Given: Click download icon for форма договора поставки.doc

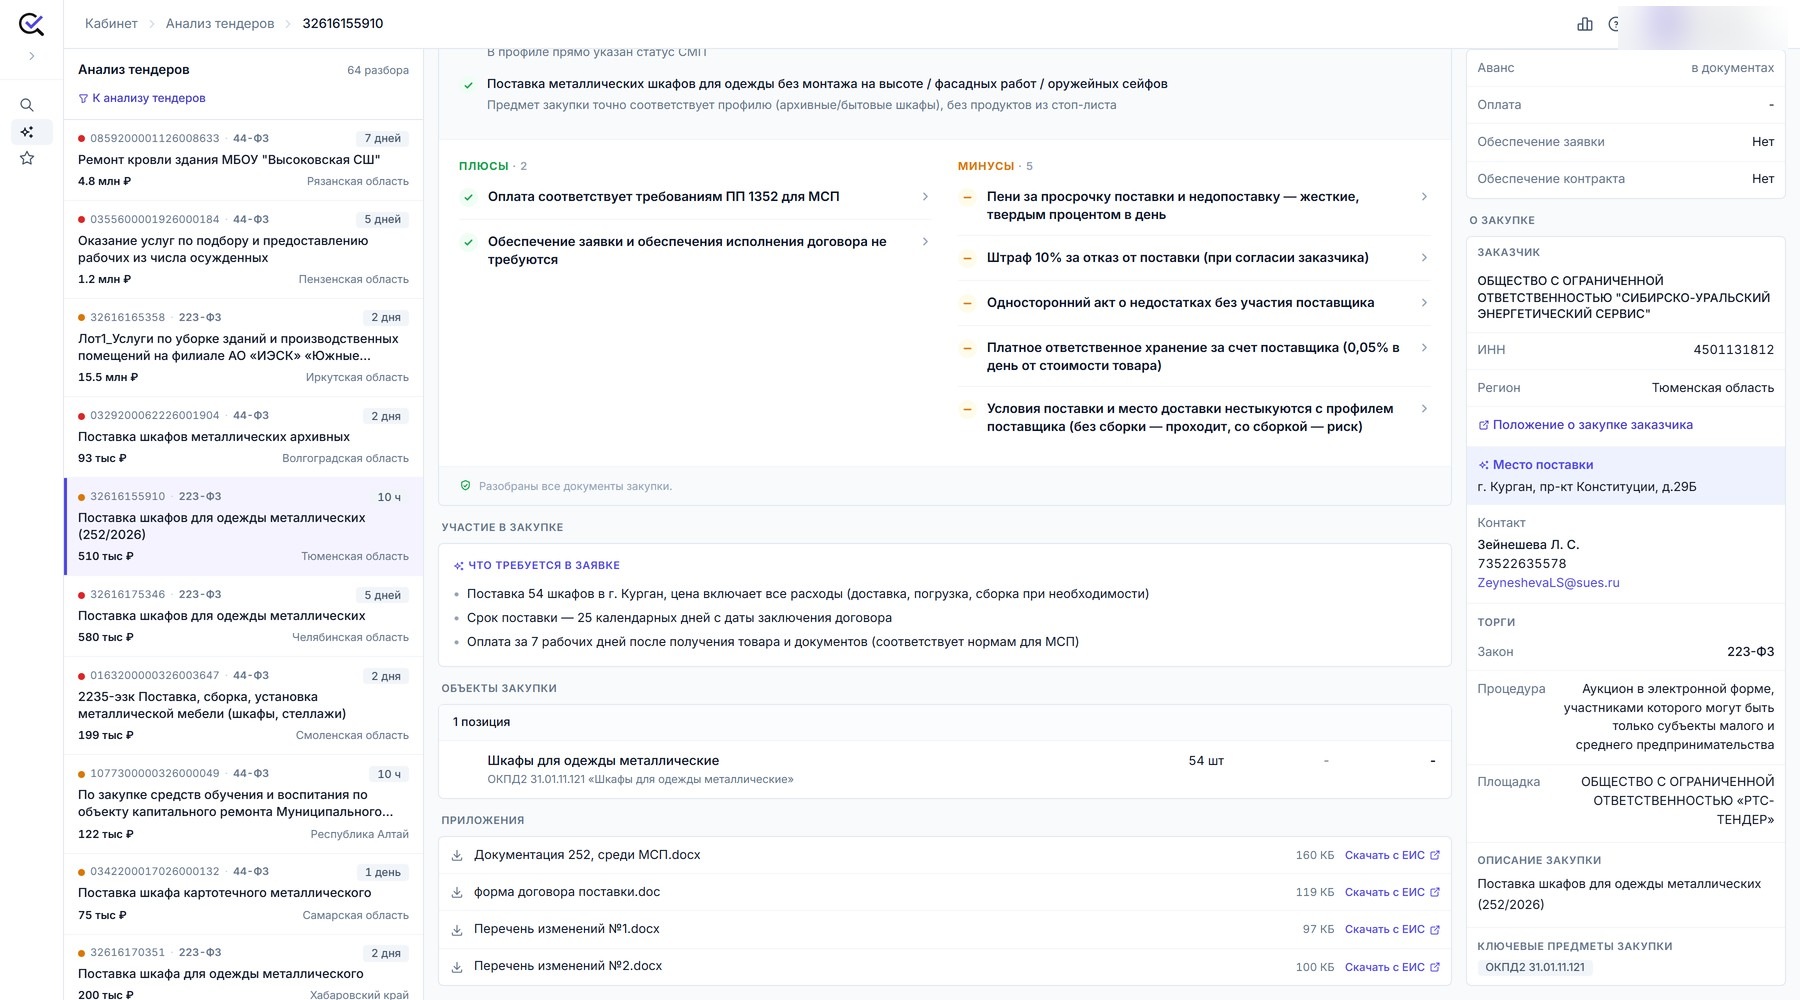Looking at the screenshot, I should pos(457,893).
